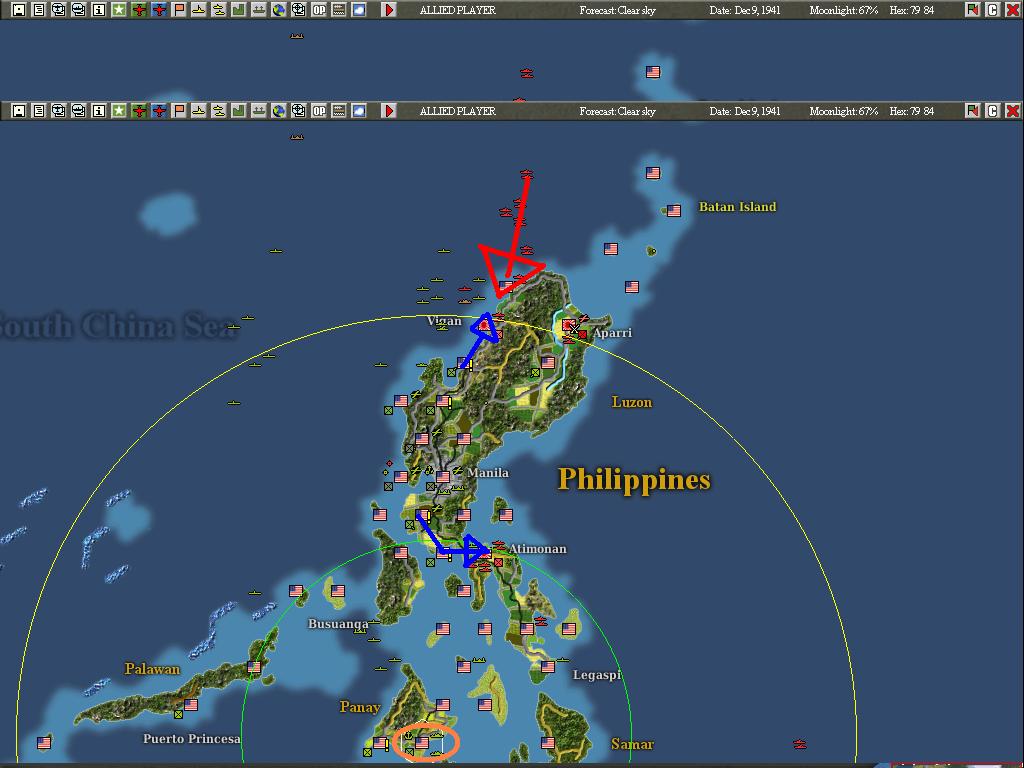The height and width of the screenshot is (768, 1024).
Task: Open the cloud weather icon in main map toolbar
Action: click(359, 111)
